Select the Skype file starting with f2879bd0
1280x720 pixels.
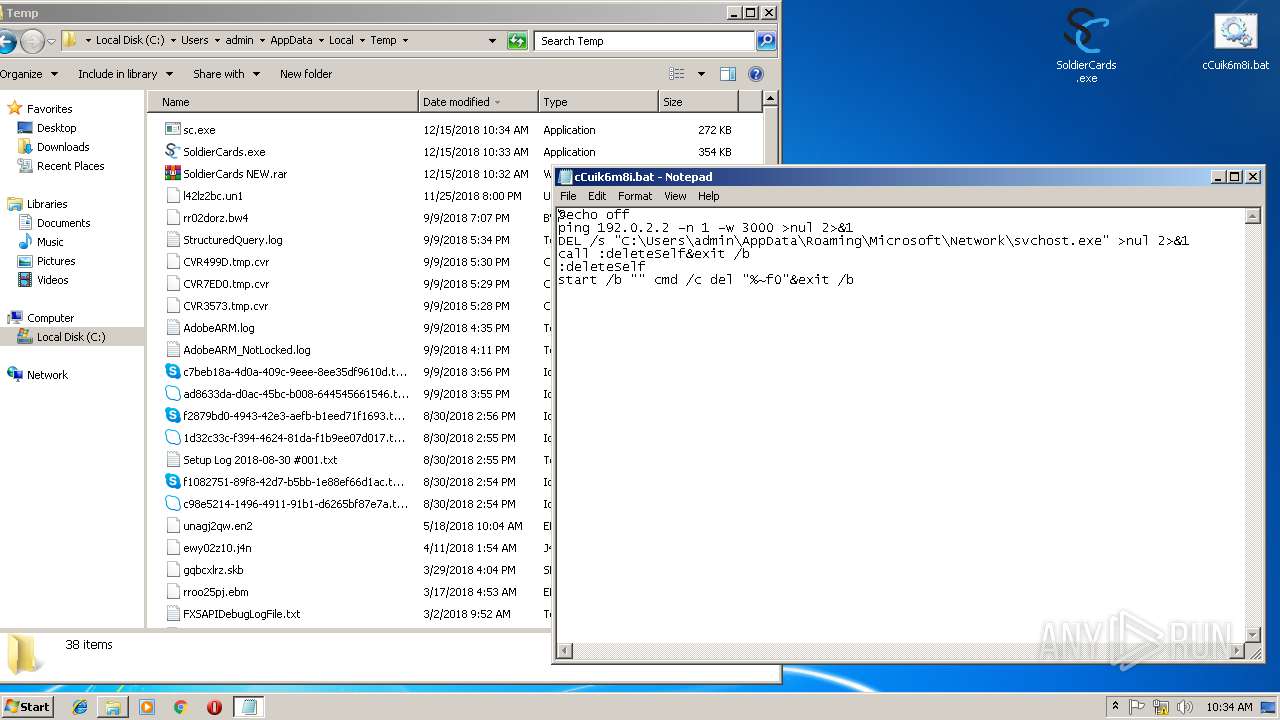point(295,416)
